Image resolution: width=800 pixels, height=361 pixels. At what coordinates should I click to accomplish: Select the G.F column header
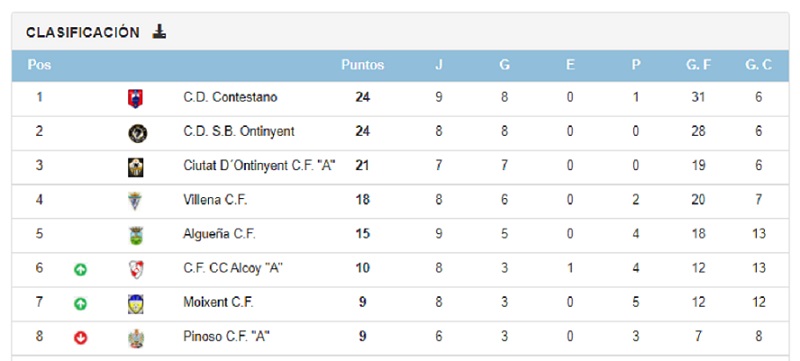pyautogui.click(x=698, y=65)
